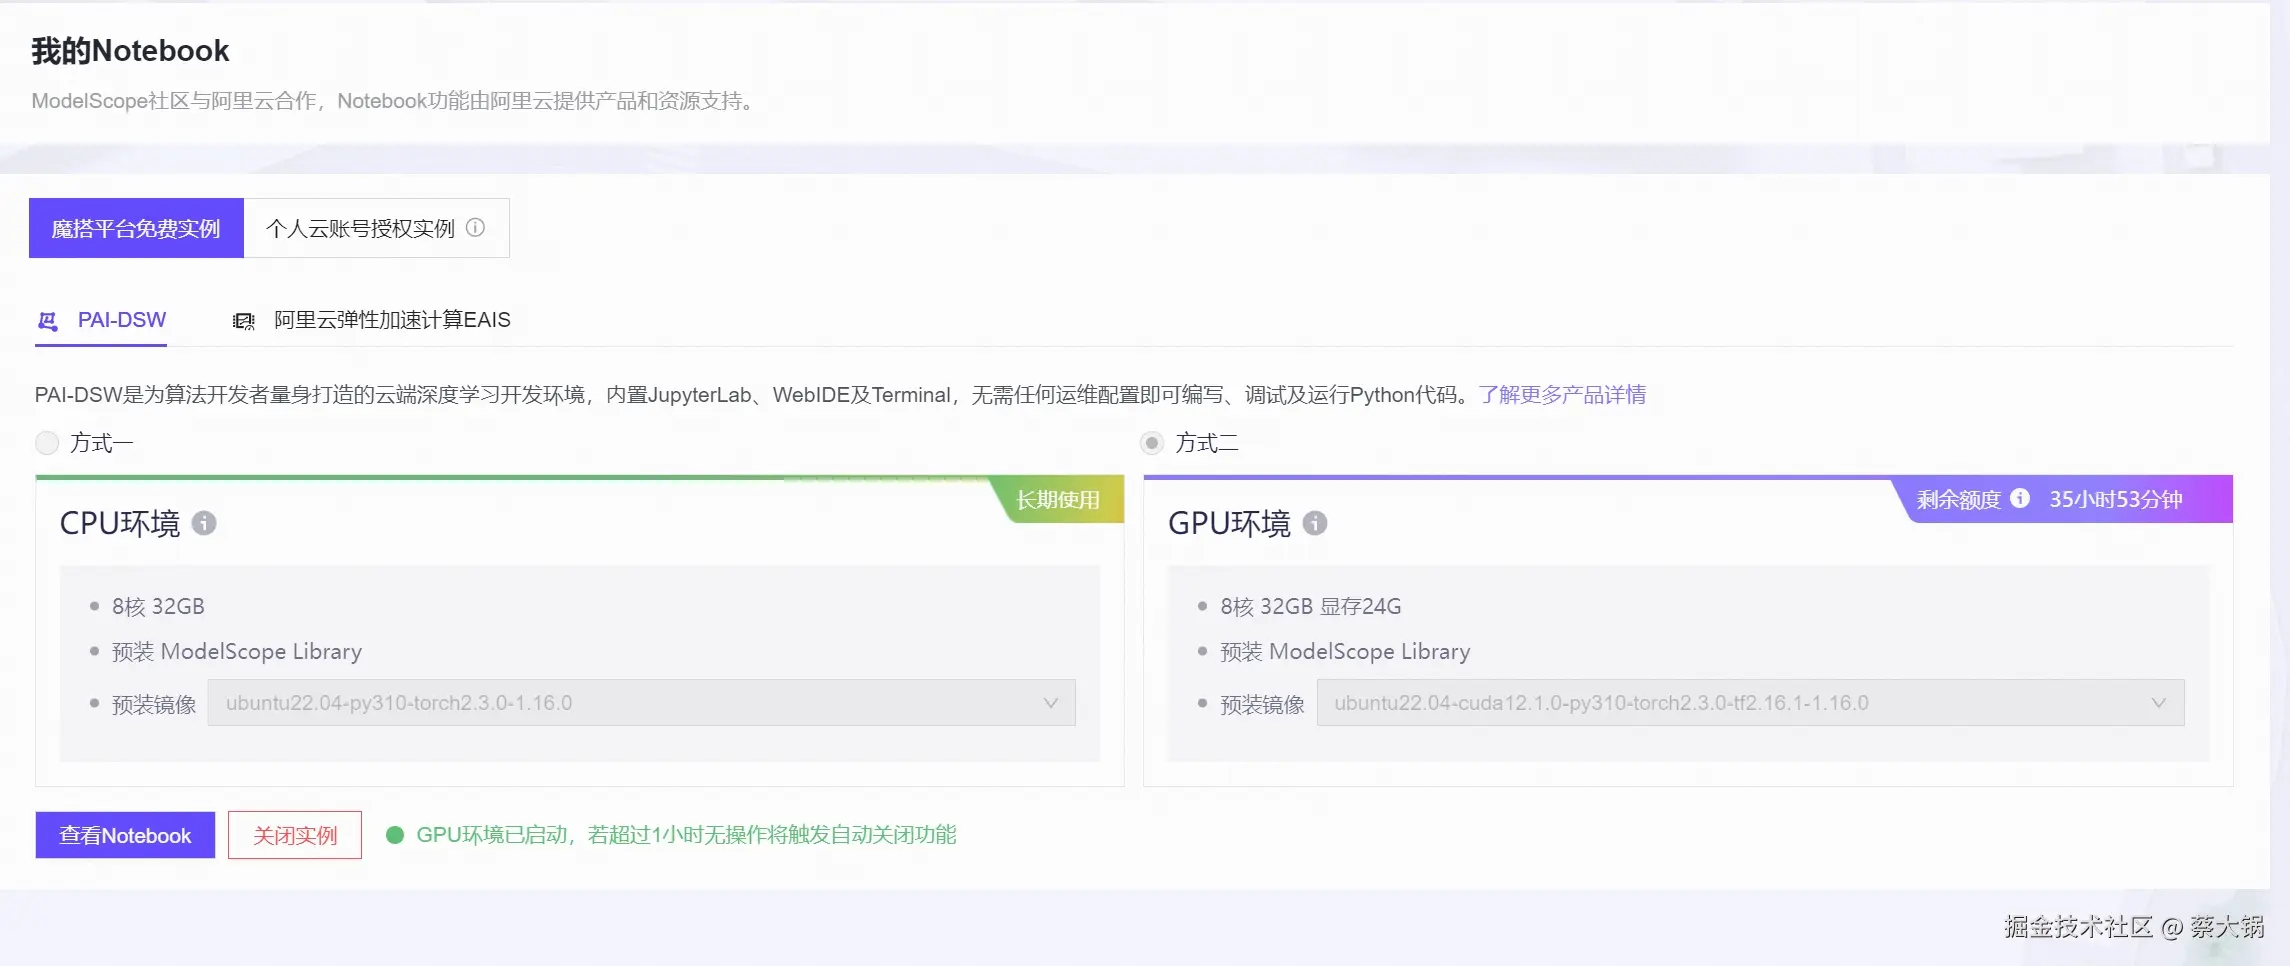Click the 阿里云弹性加速计算EAIS tab icon

point(243,320)
